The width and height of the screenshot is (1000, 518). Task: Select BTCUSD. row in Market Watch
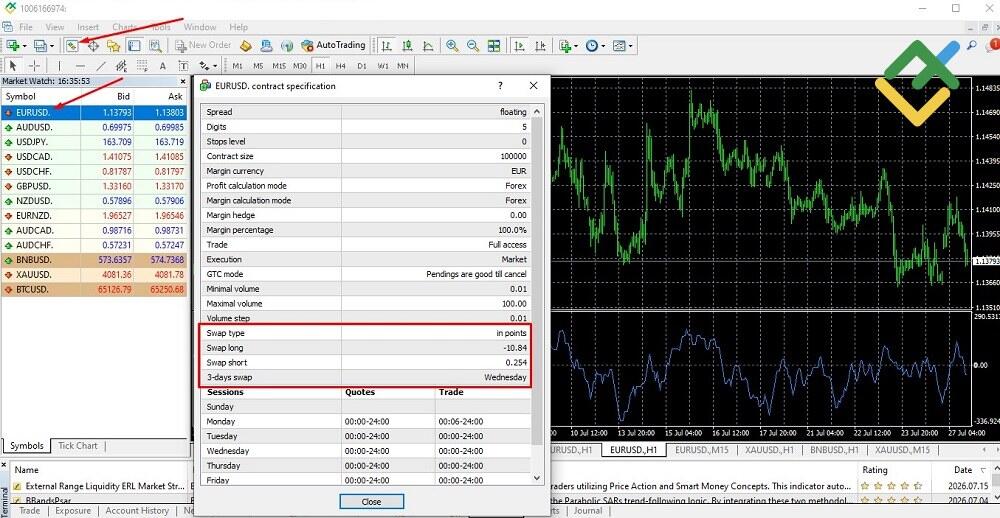[95, 290]
